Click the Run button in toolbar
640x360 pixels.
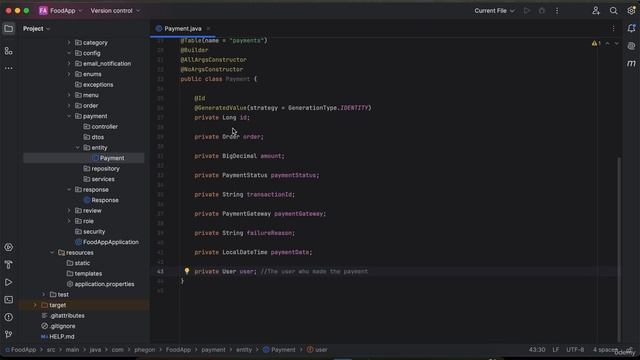(527, 11)
